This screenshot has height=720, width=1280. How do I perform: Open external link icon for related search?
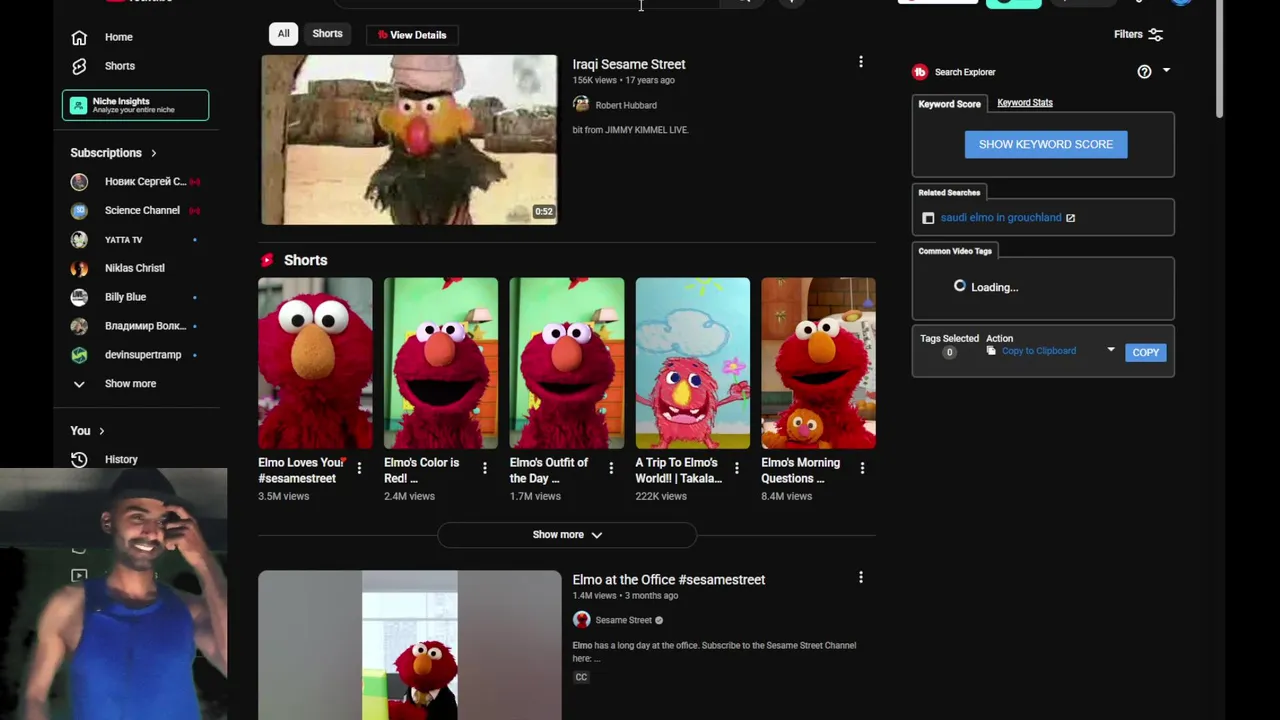click(1070, 218)
